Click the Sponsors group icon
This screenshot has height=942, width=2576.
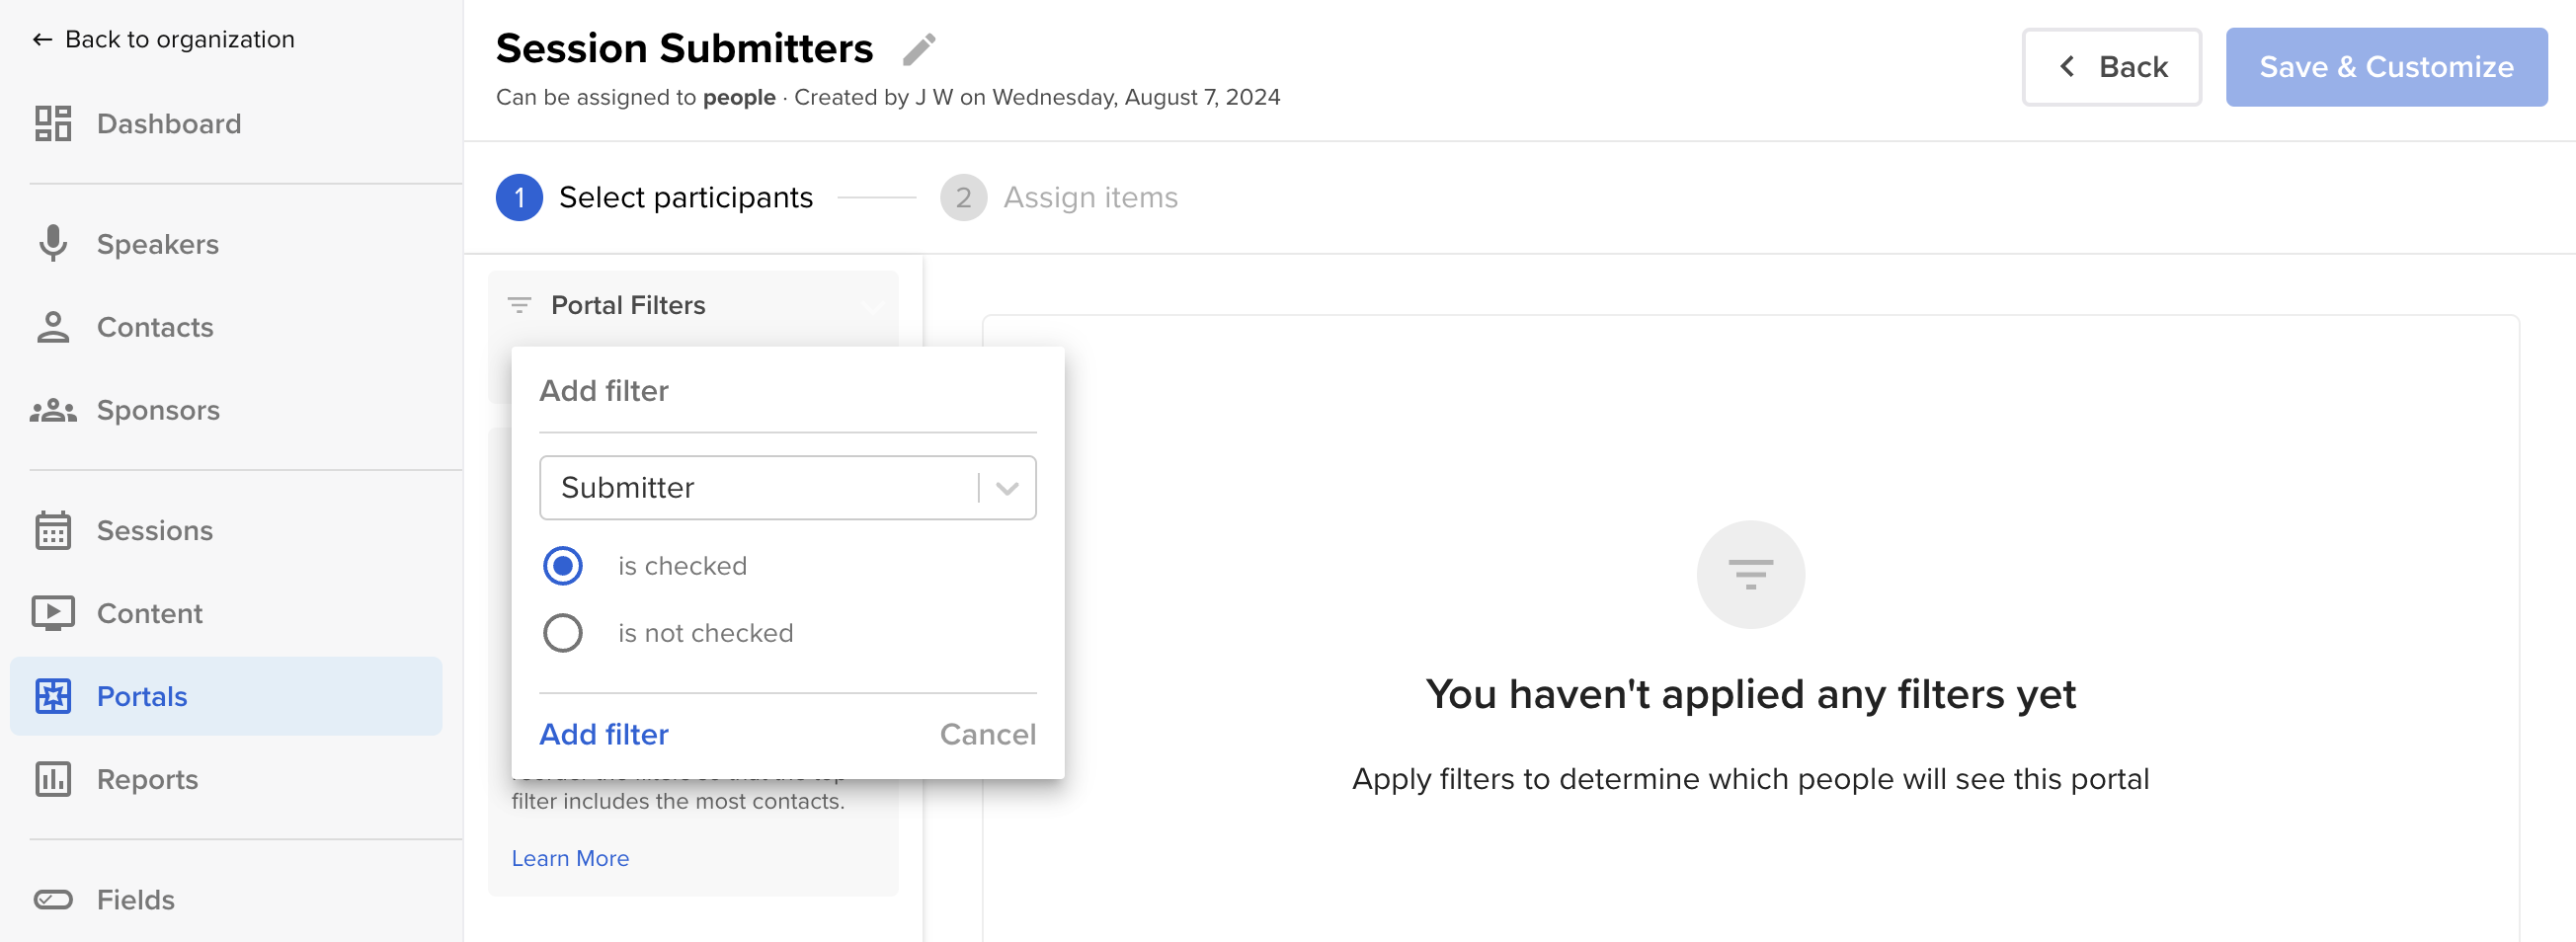tap(53, 410)
